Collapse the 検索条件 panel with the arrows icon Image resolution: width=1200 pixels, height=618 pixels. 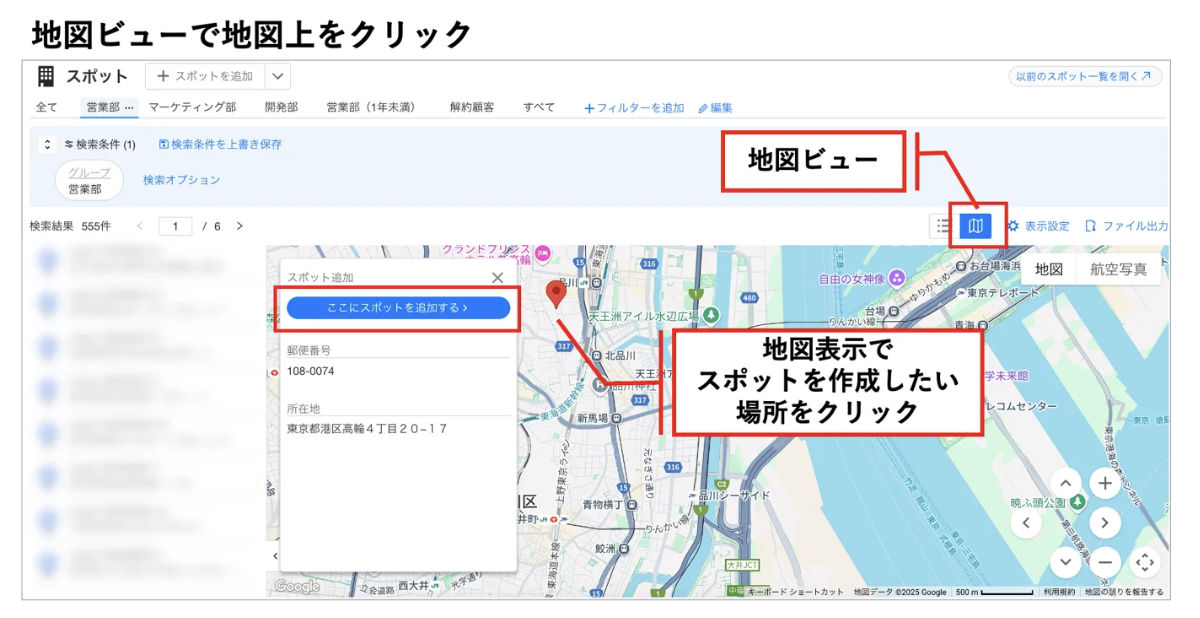click(x=47, y=144)
